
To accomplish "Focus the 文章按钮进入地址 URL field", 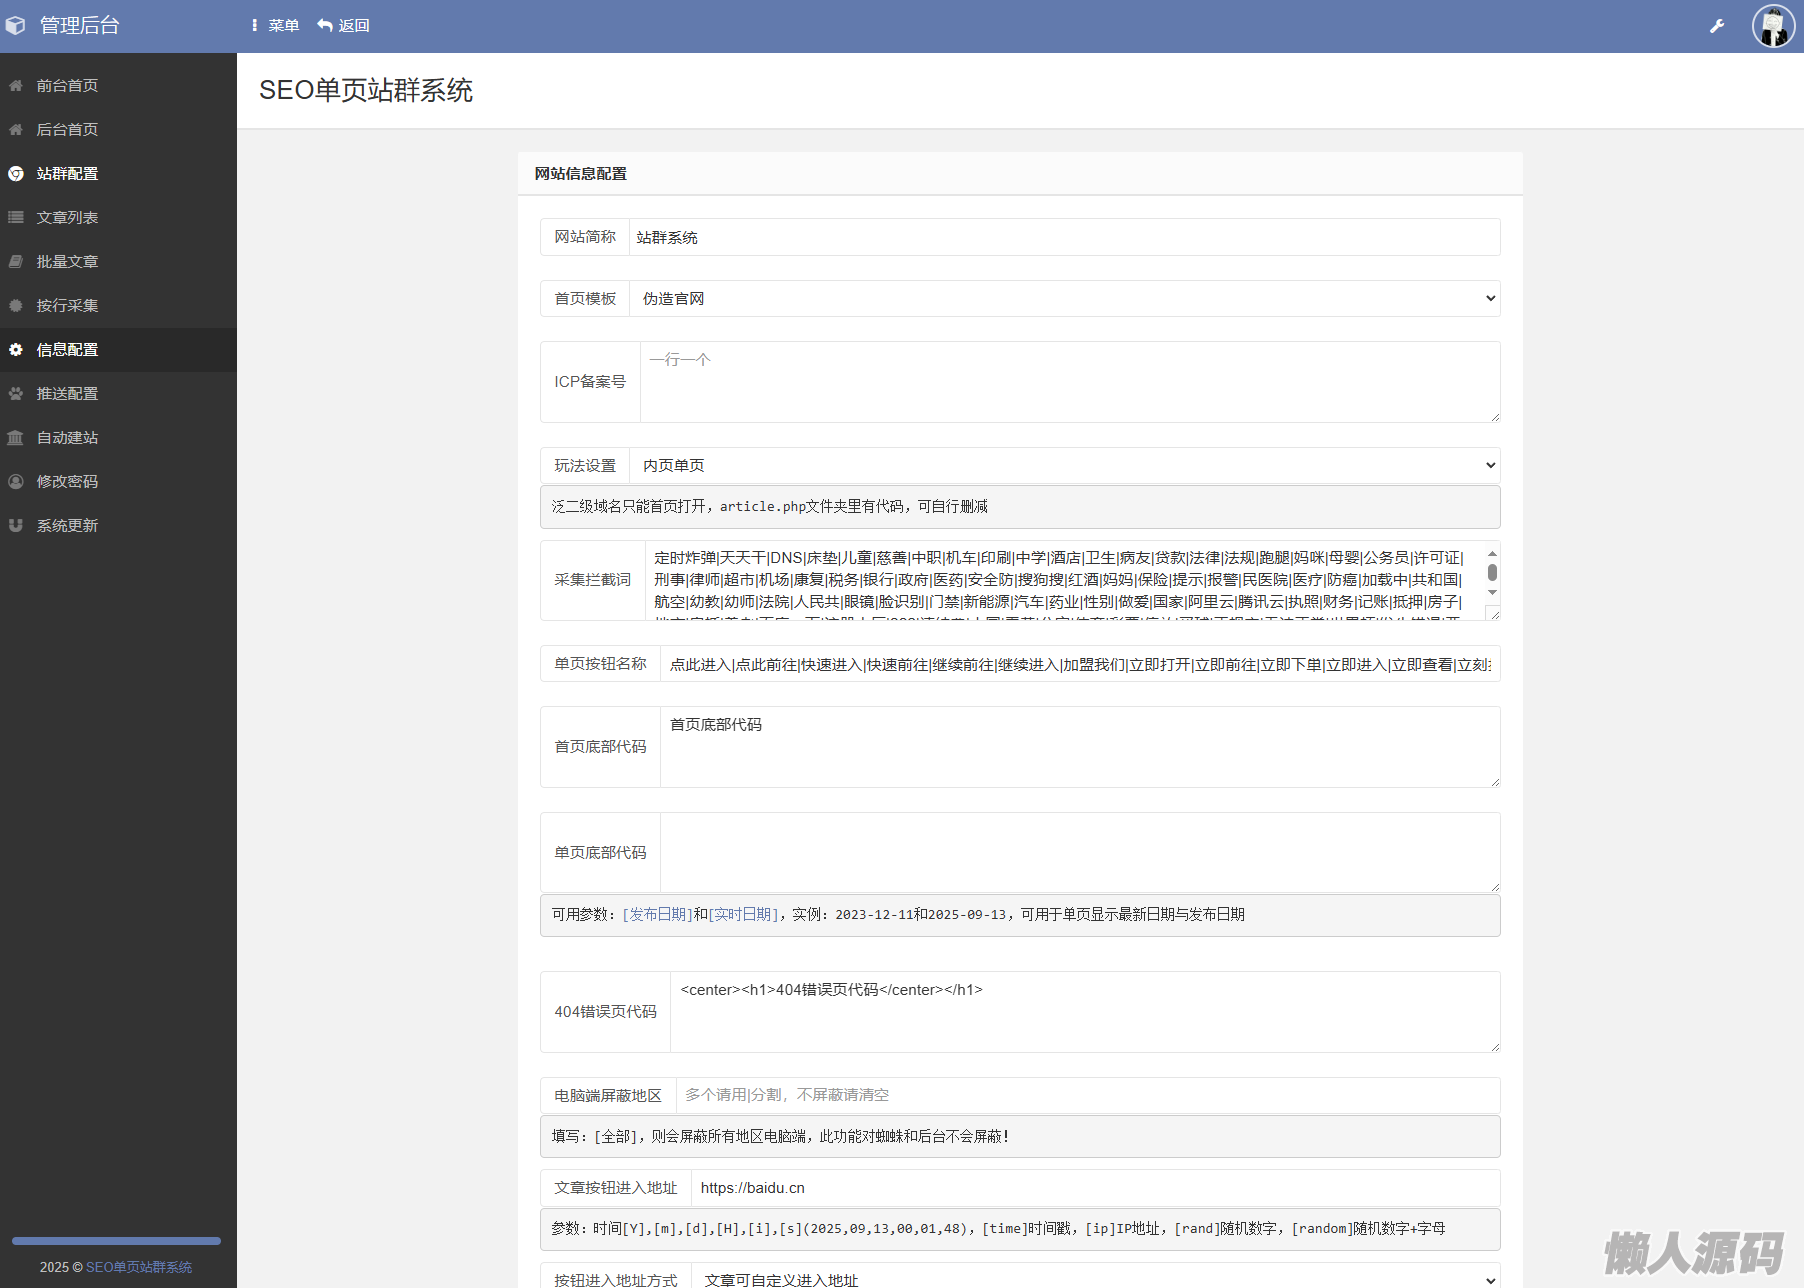I will tap(1095, 1188).
